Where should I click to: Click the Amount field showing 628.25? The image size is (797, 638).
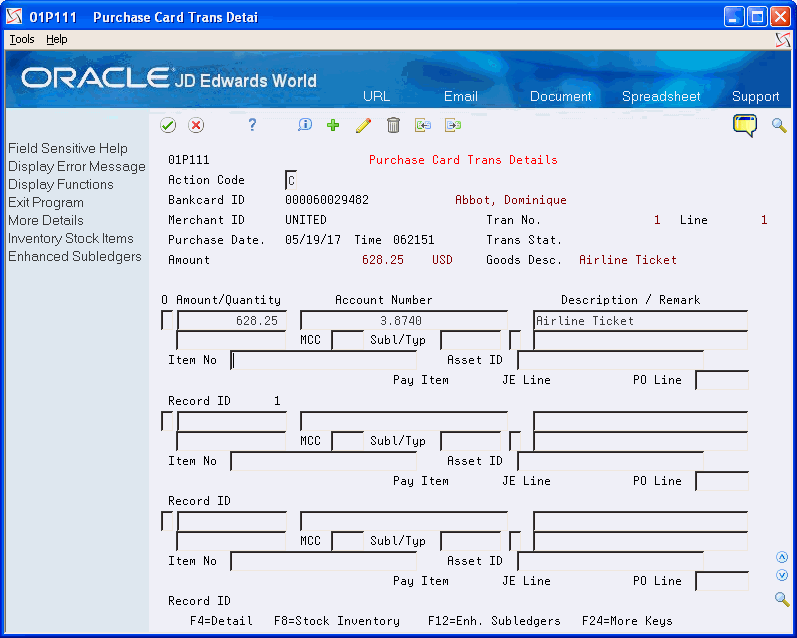pos(231,321)
